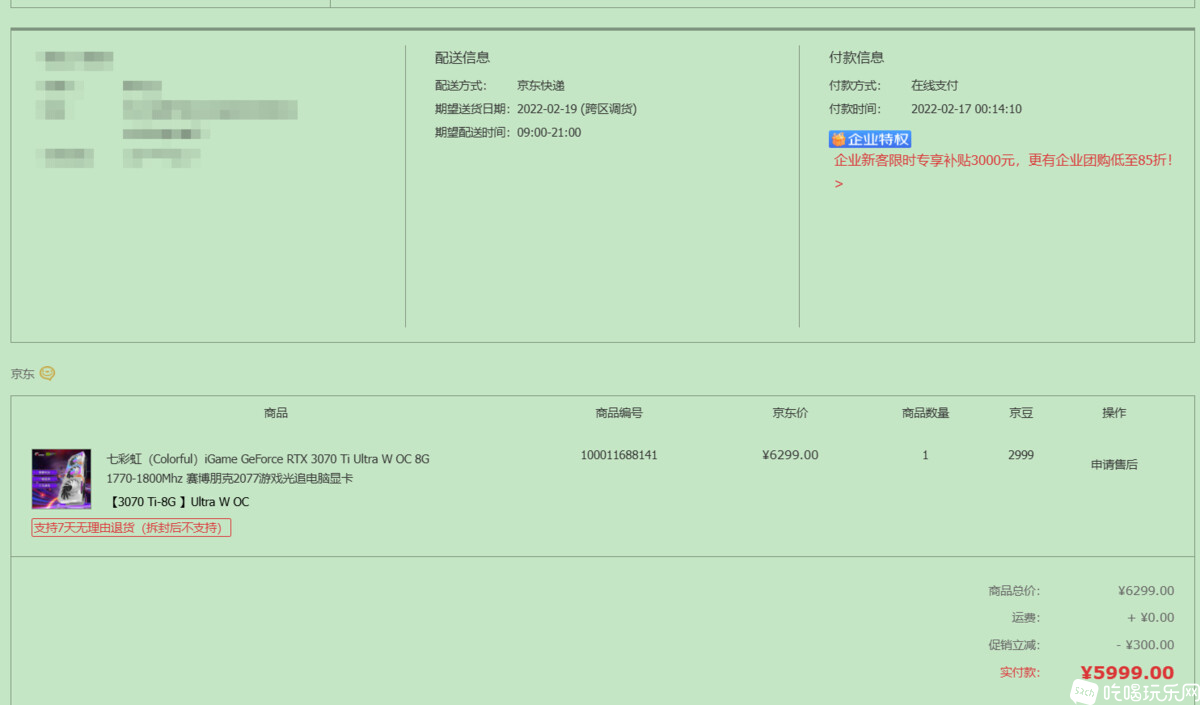Click the chat smiley icon beside 京东
Screen dimensions: 1200x705
(x=47, y=374)
